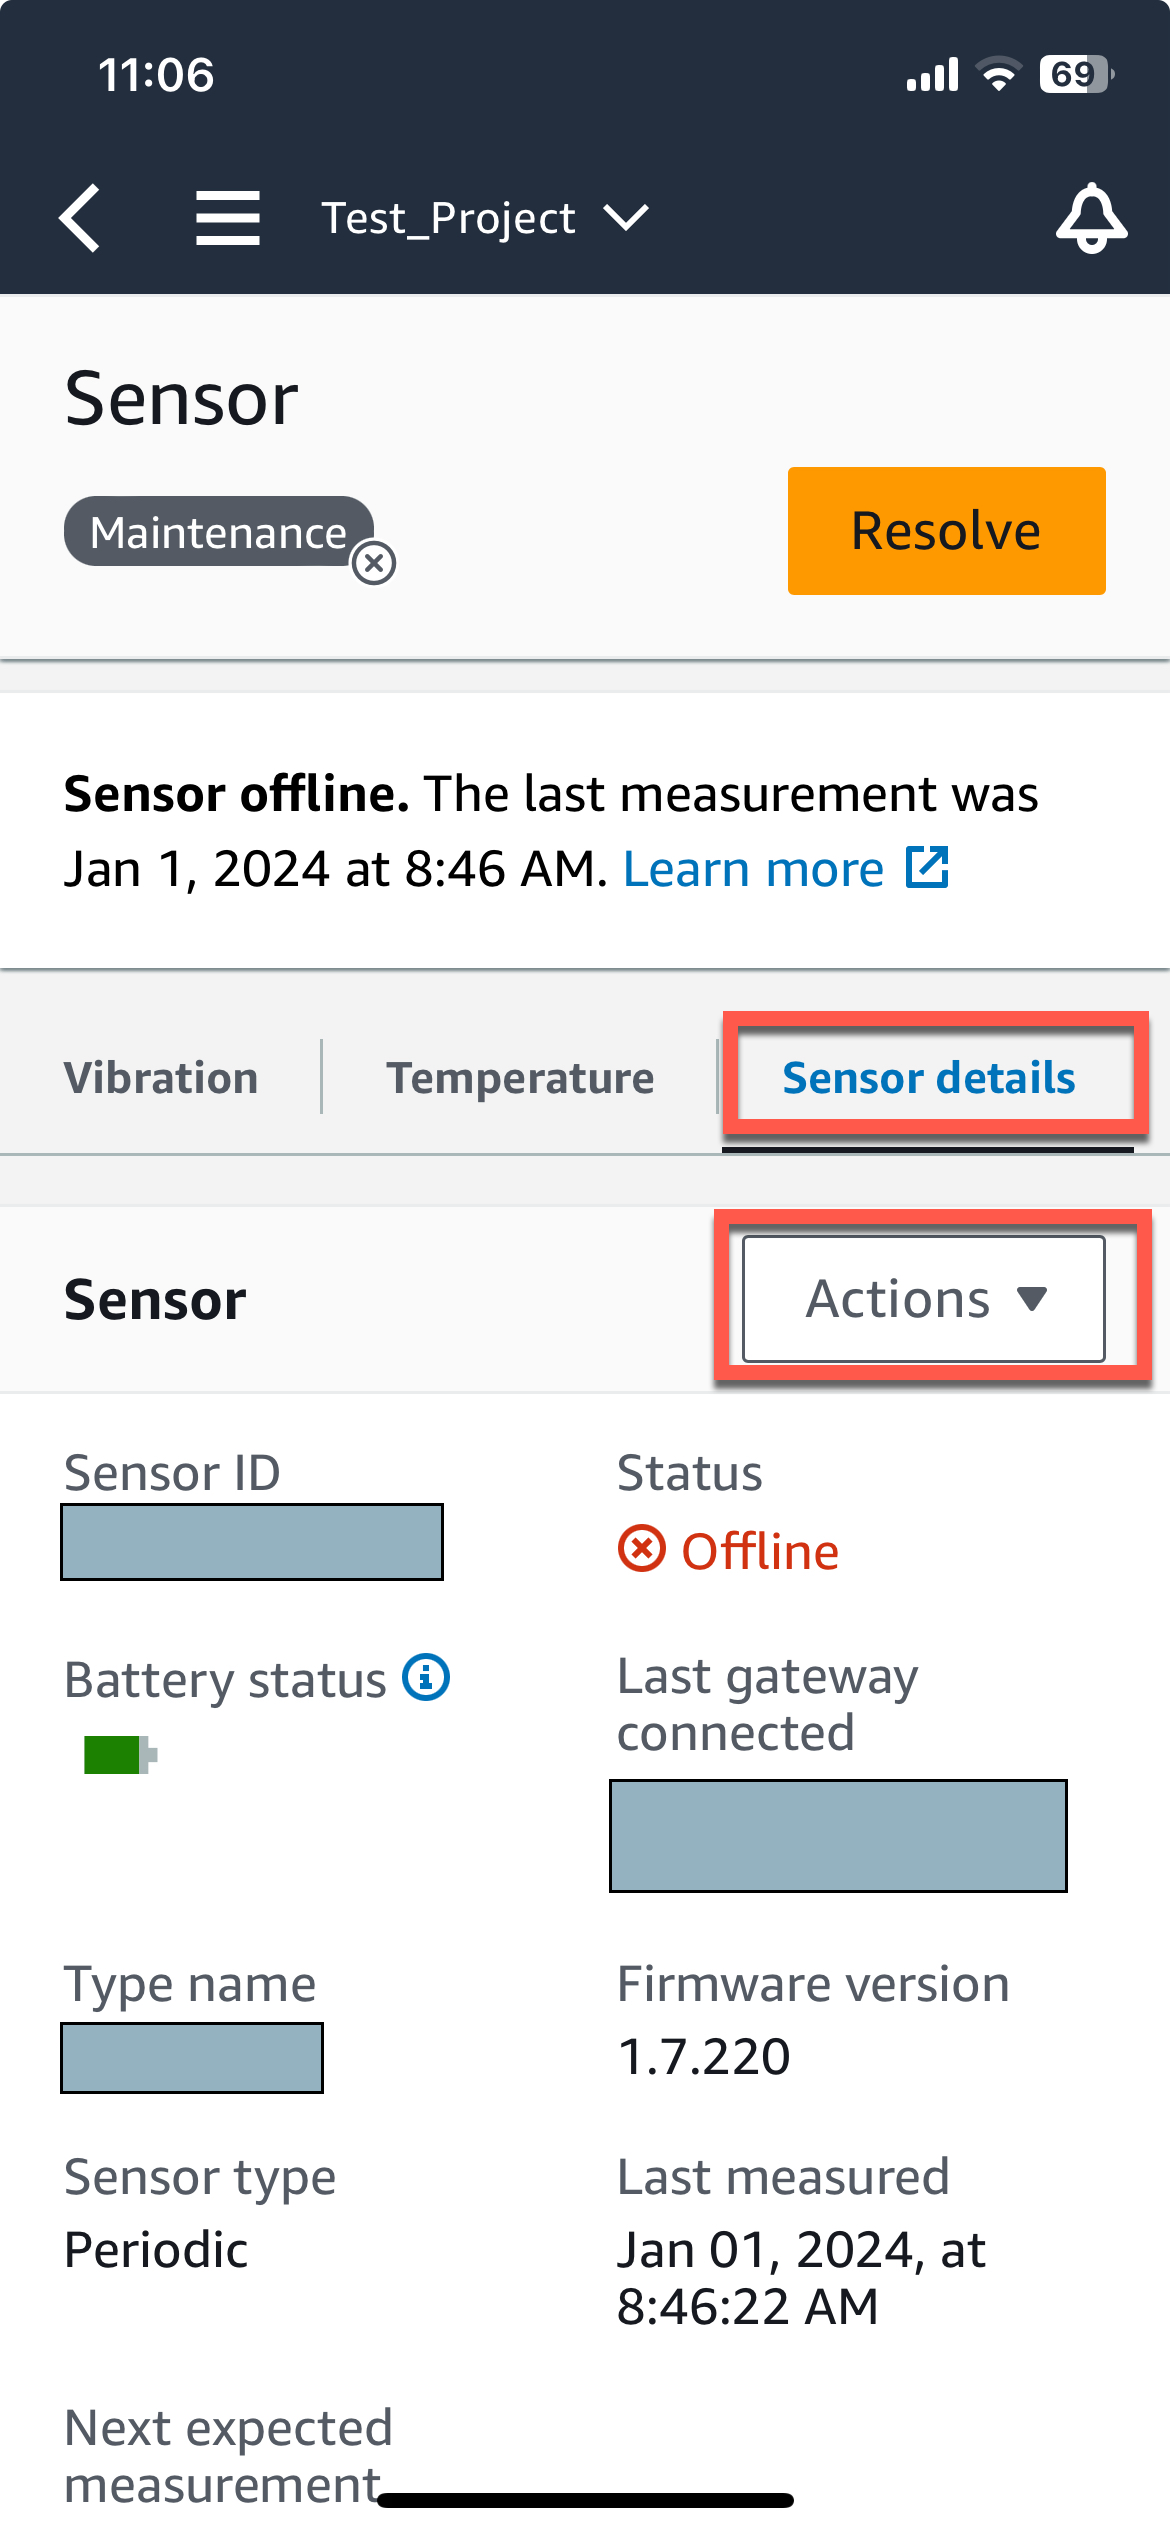Open the hamburger navigation menu
This screenshot has height=2532, width=1170.
click(x=228, y=218)
